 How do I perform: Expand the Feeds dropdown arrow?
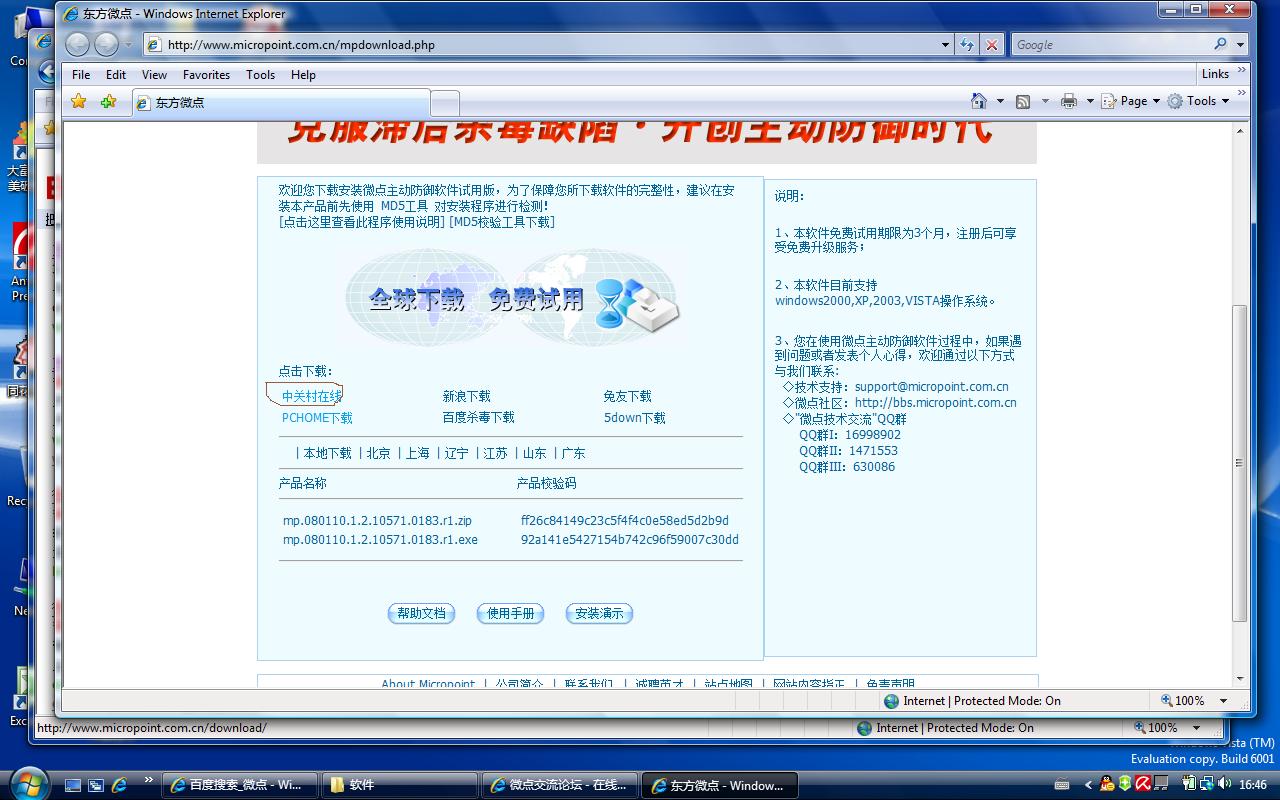click(x=1045, y=101)
